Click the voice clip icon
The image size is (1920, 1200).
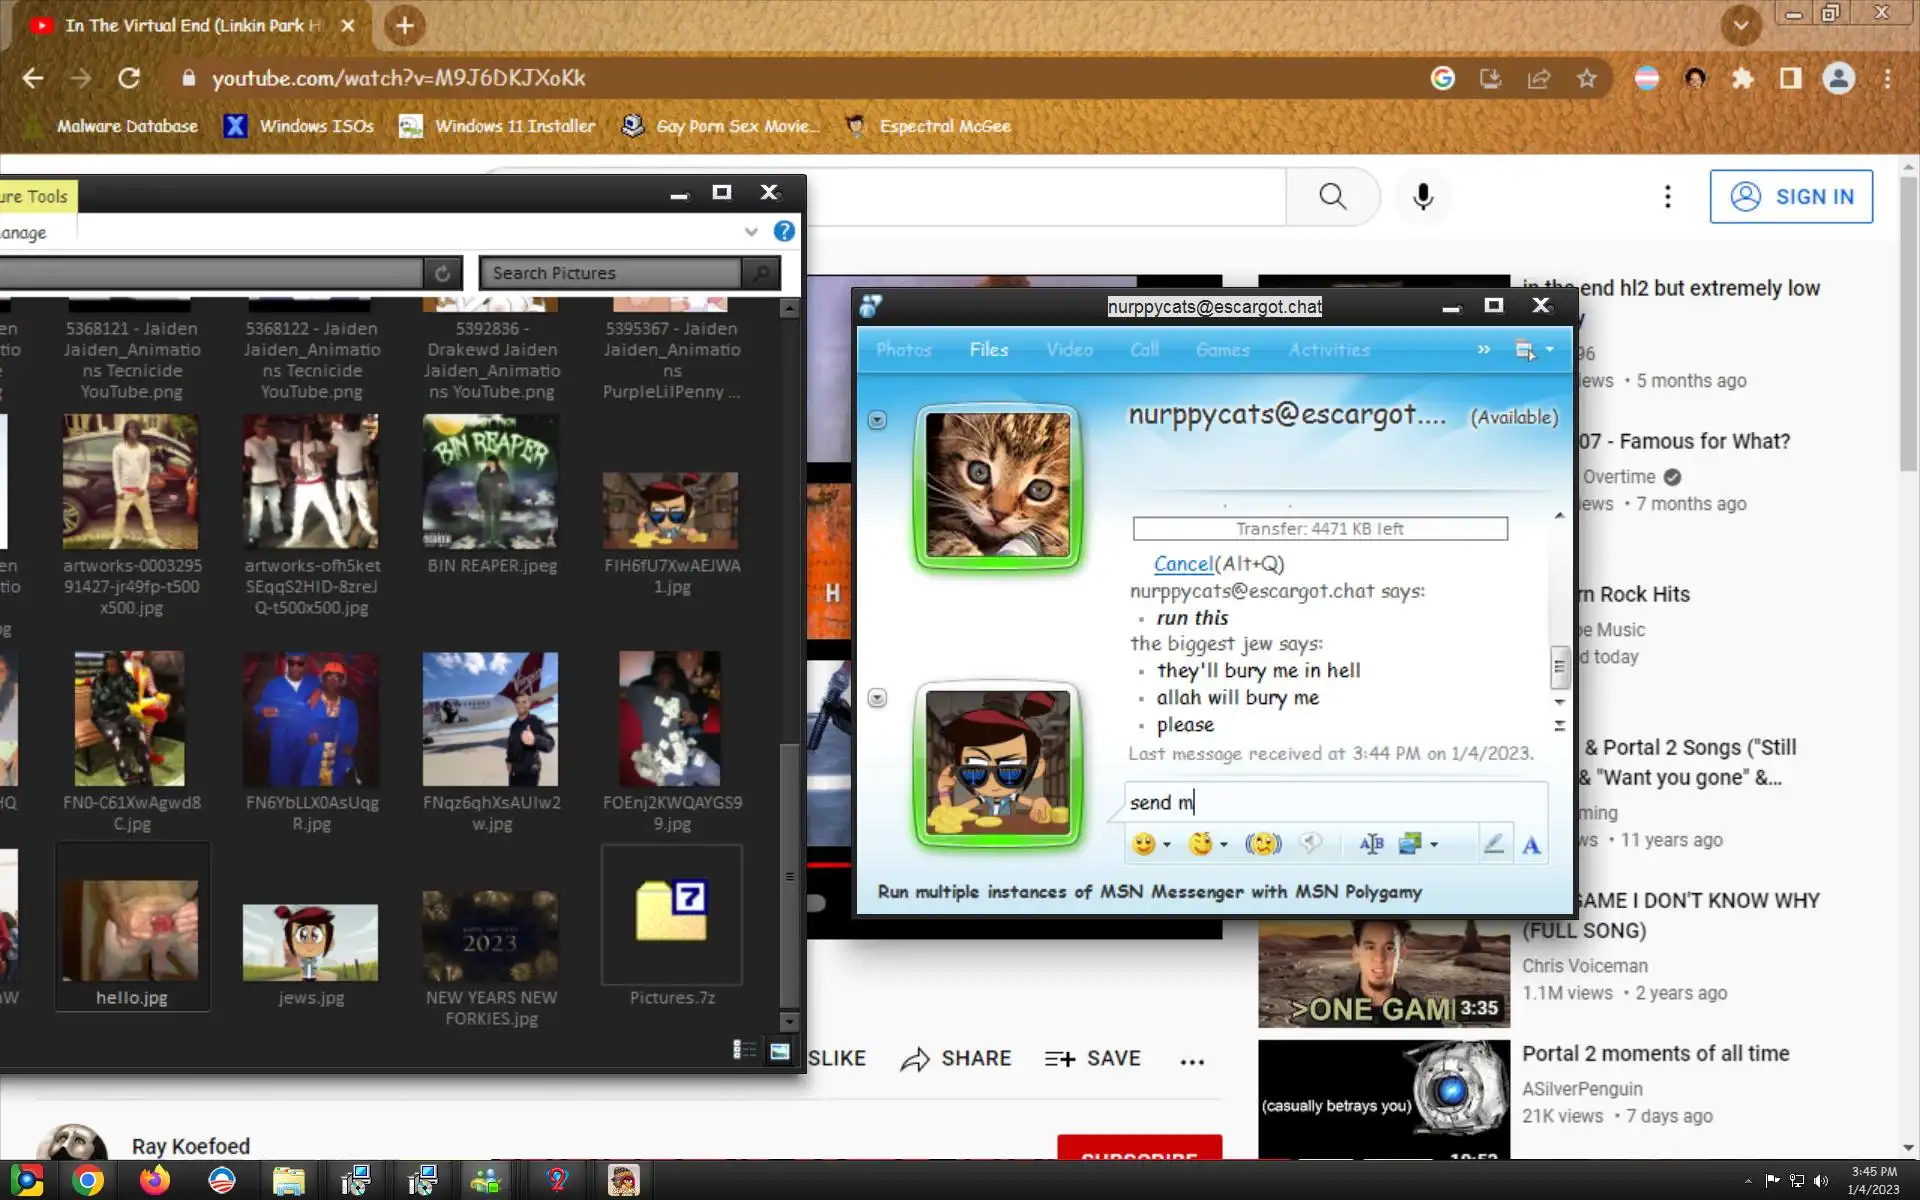tap(1310, 844)
